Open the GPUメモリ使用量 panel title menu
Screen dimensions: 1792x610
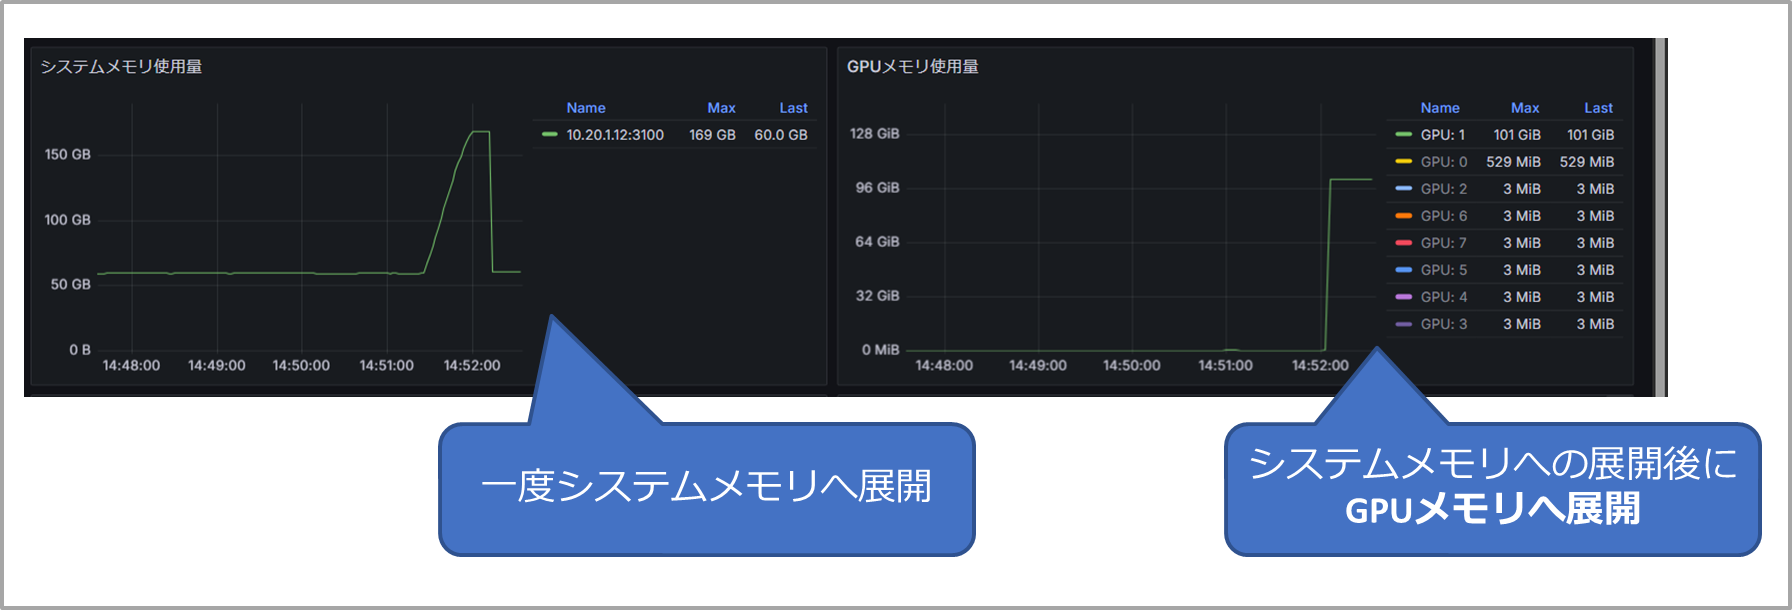(x=912, y=67)
